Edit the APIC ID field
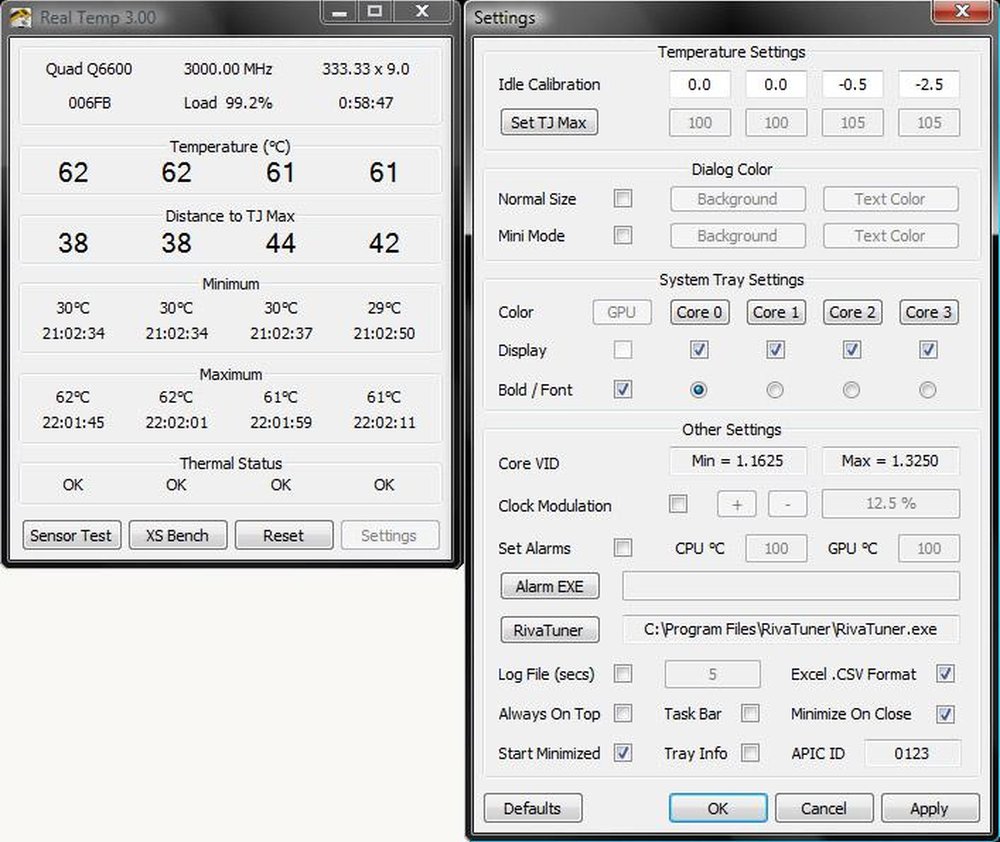This screenshot has height=842, width=1000. [912, 753]
